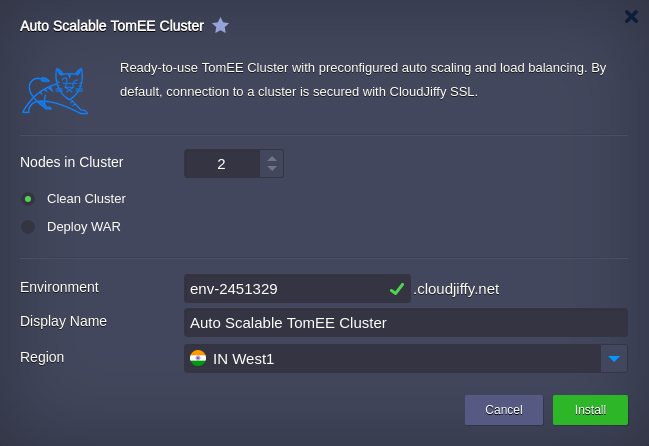The height and width of the screenshot is (446, 649).
Task: Mark TomEE Cluster as favorite with star
Action: click(220, 26)
